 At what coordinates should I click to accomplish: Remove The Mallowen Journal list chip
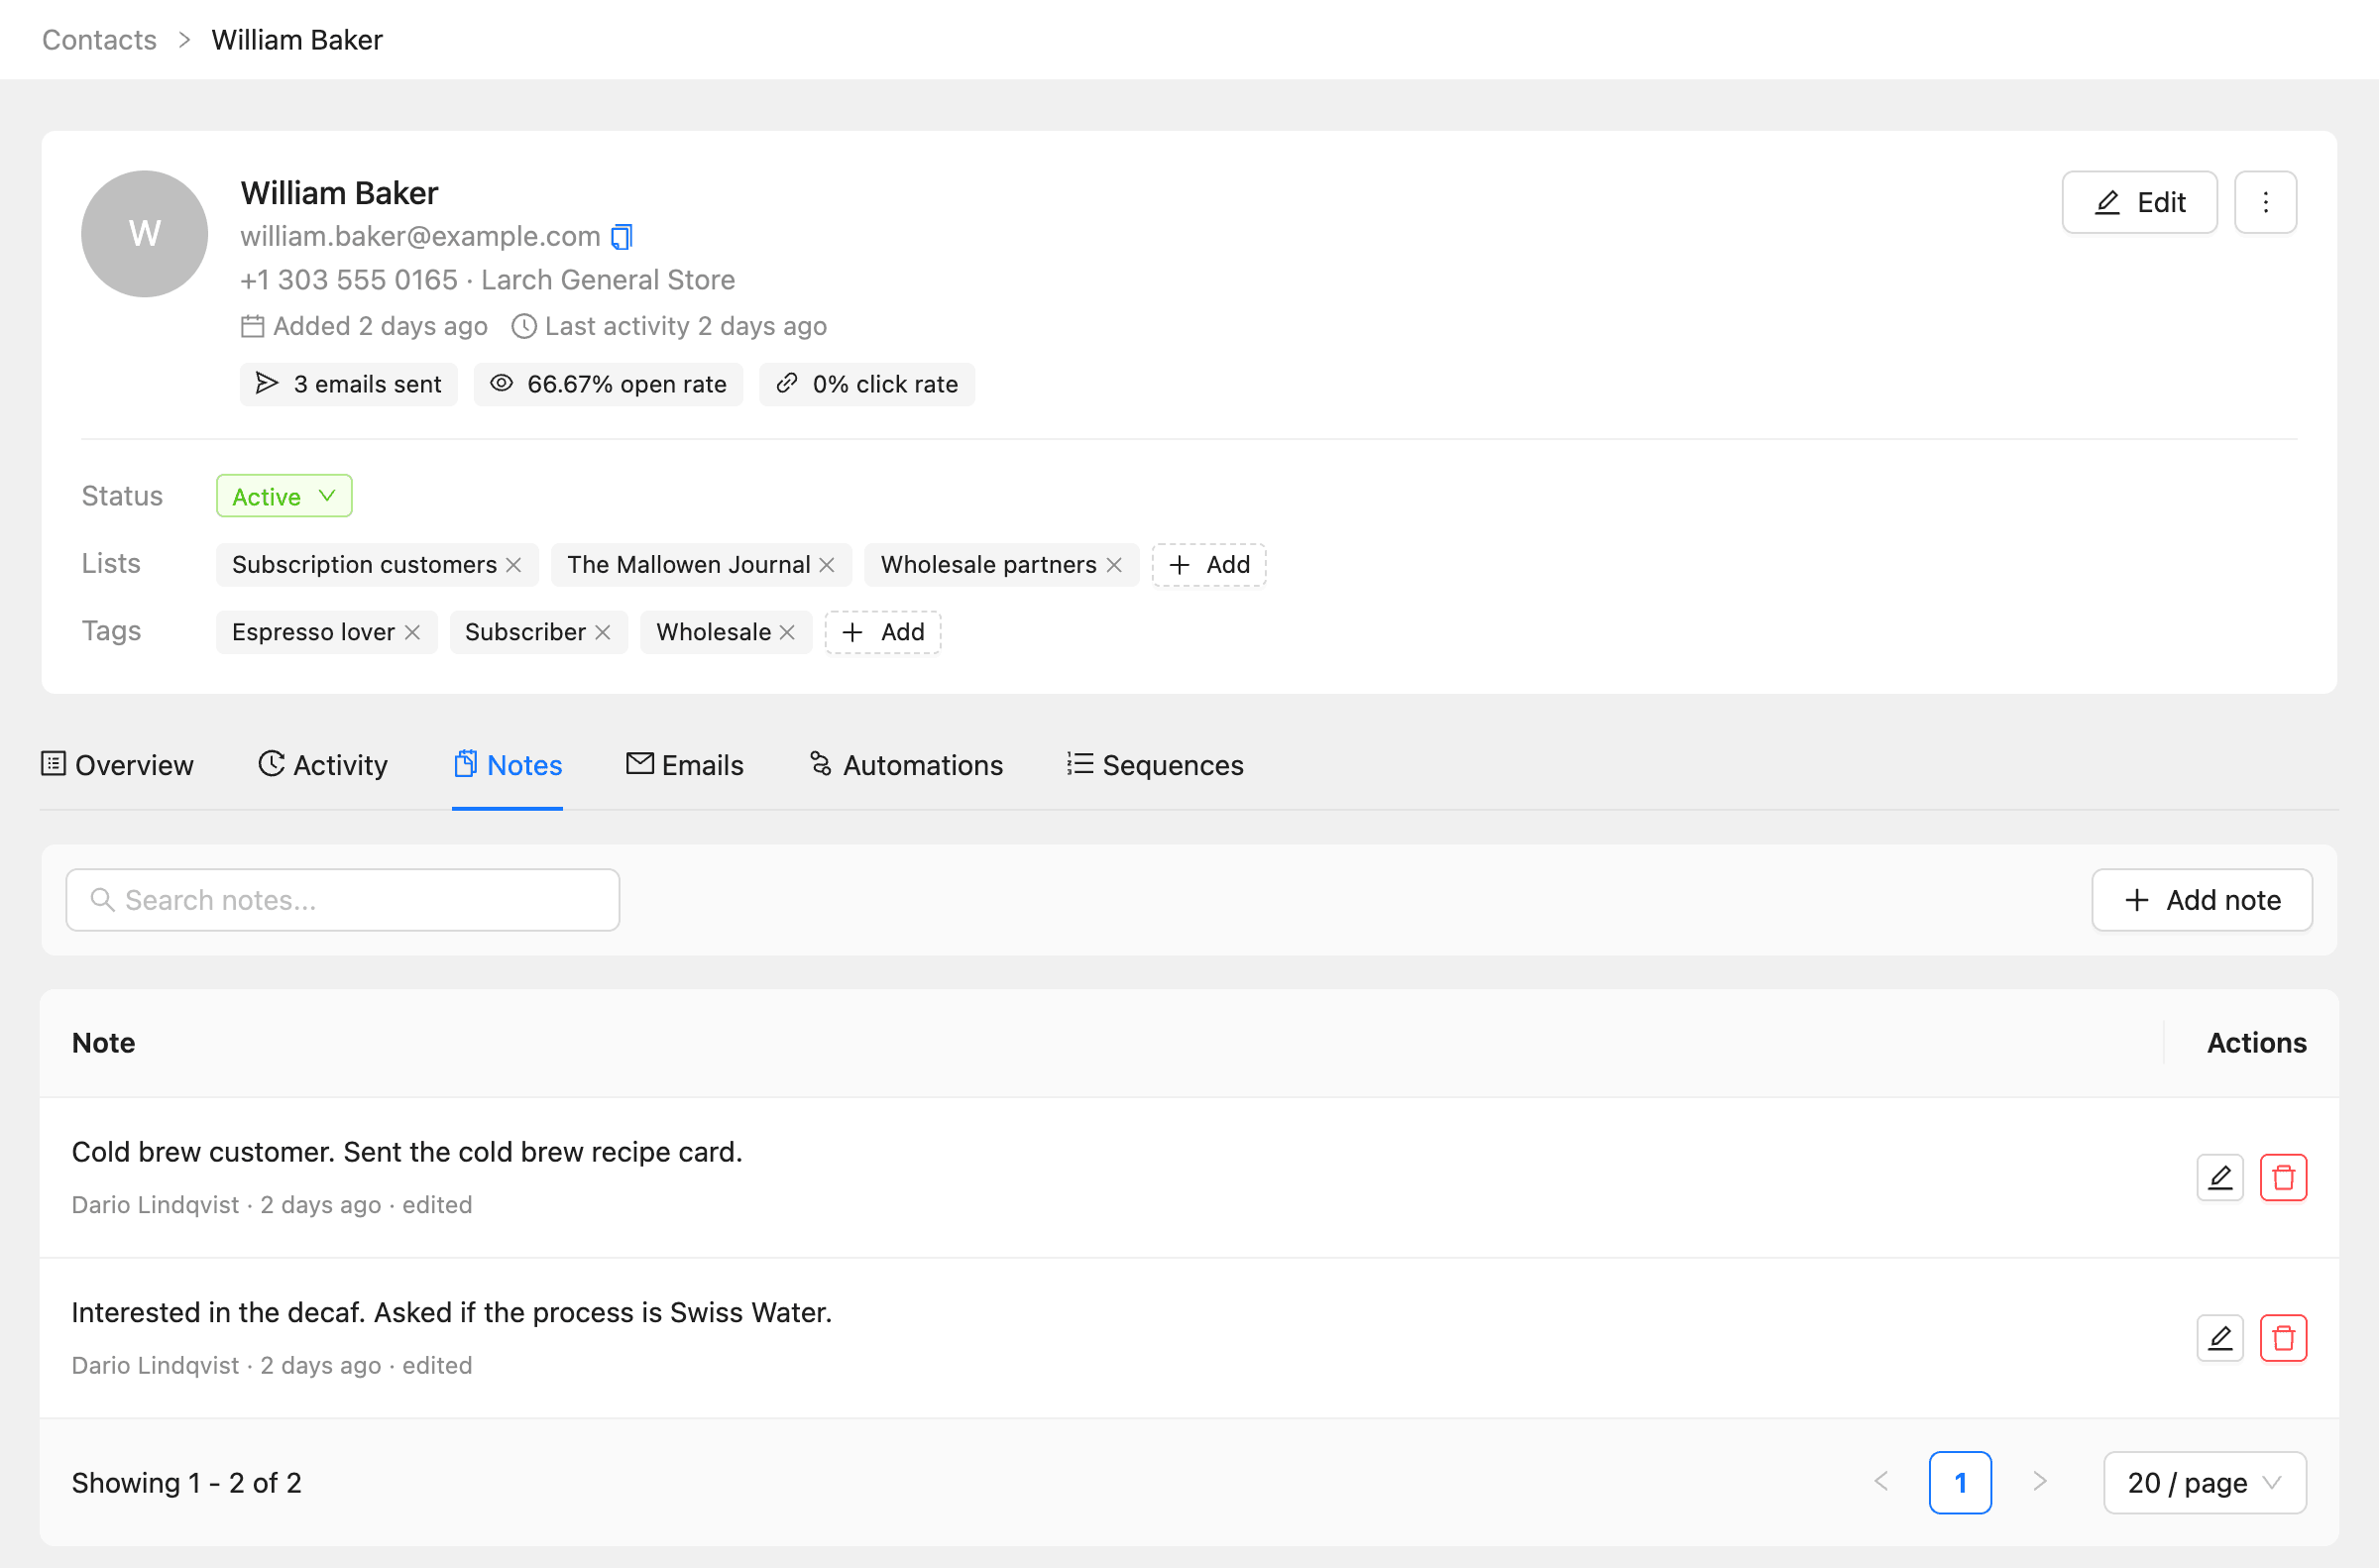[x=827, y=565]
